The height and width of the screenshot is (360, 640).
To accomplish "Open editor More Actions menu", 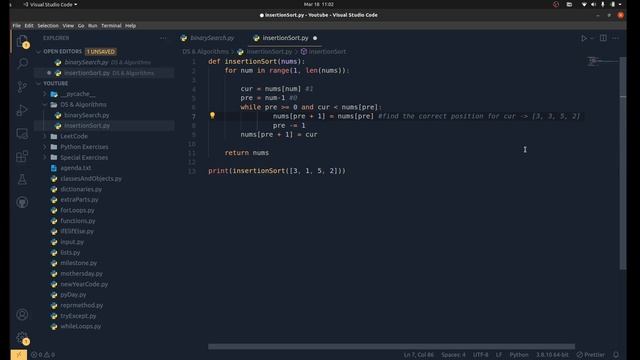I will (x=616, y=38).
